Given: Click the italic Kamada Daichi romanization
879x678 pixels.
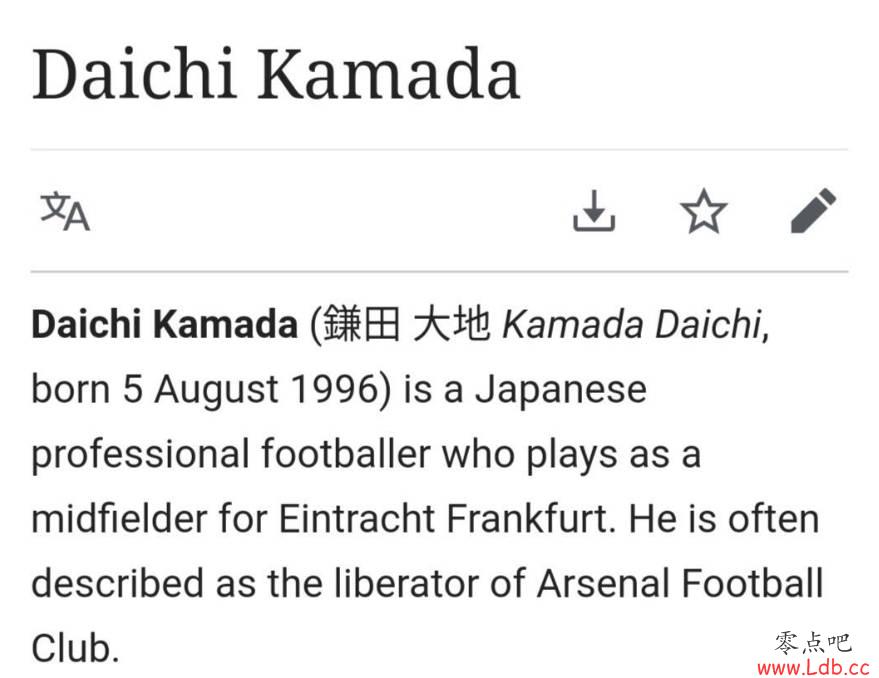Looking at the screenshot, I should point(632,324).
